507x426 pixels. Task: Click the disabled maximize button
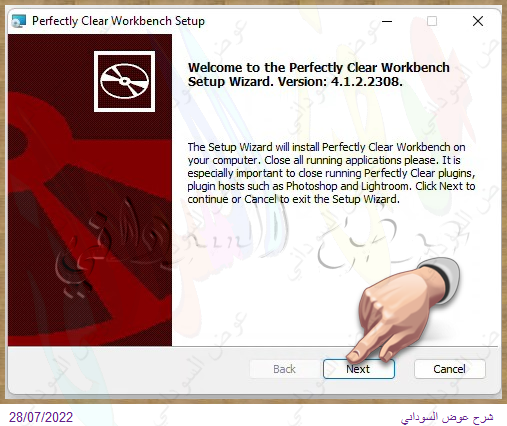tap(432, 21)
